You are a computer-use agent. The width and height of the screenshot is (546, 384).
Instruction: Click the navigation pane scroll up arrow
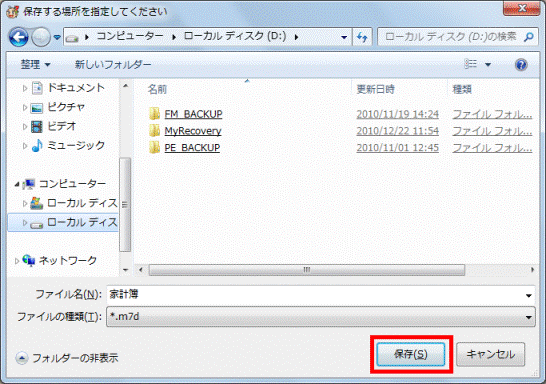tap(125, 86)
